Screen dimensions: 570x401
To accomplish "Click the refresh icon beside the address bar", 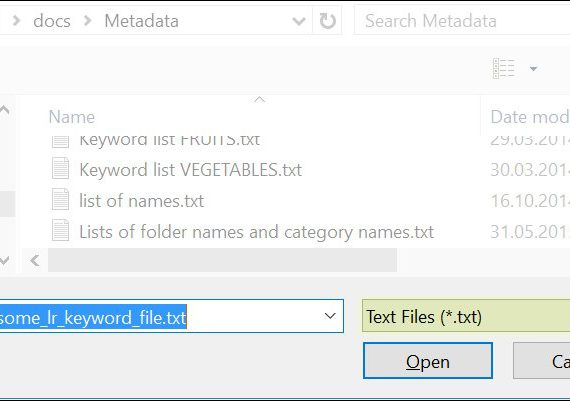I will click(x=328, y=21).
